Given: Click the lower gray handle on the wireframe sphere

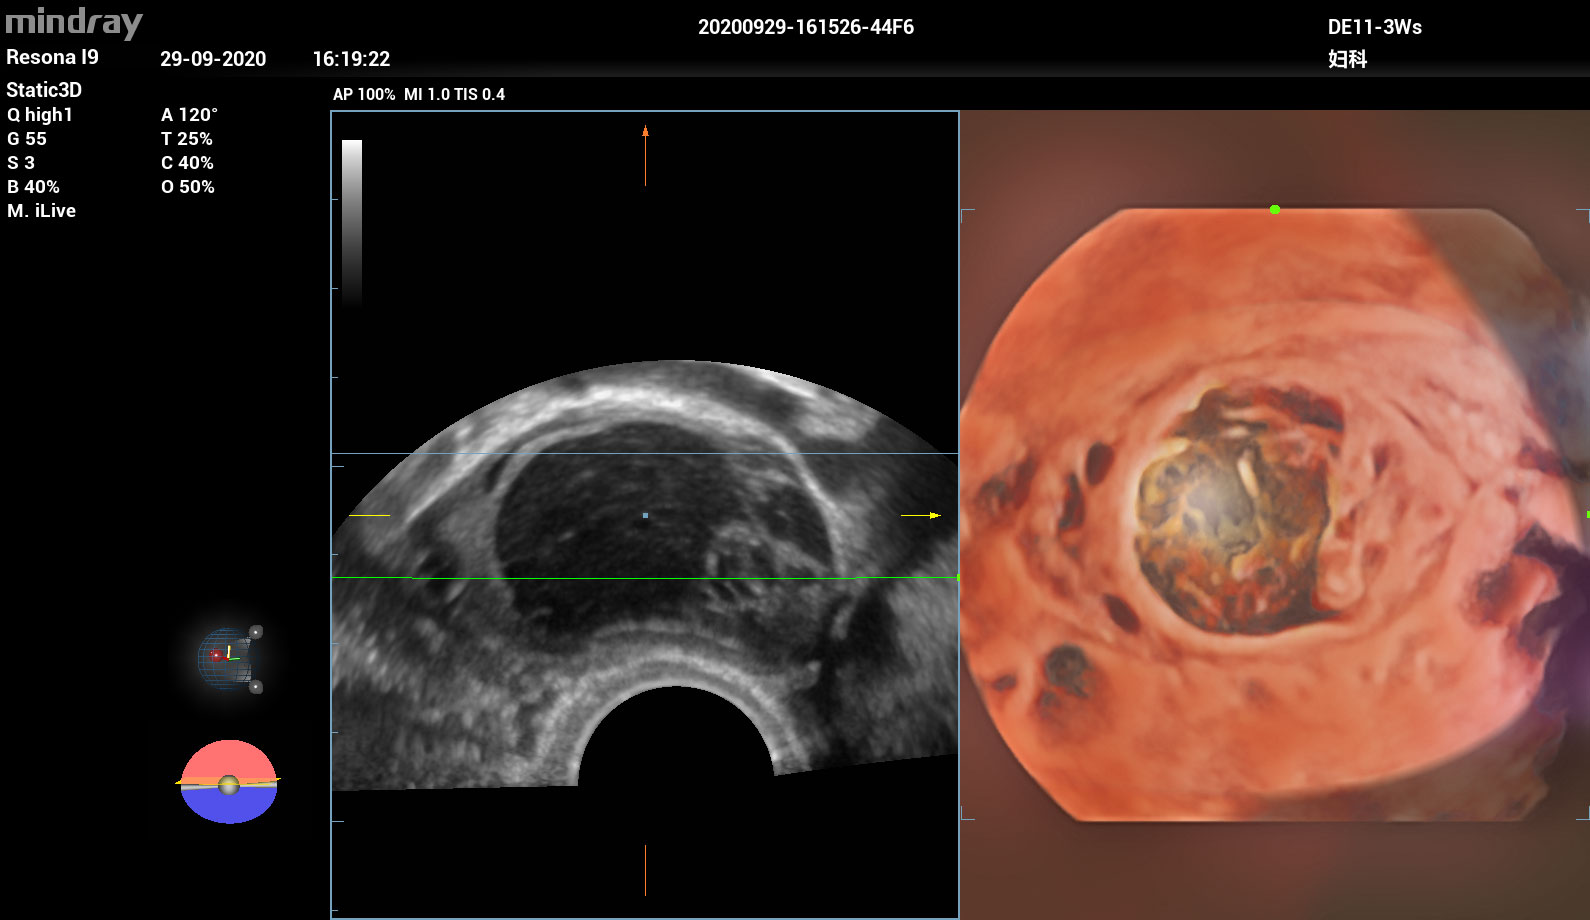Looking at the screenshot, I should (256, 687).
